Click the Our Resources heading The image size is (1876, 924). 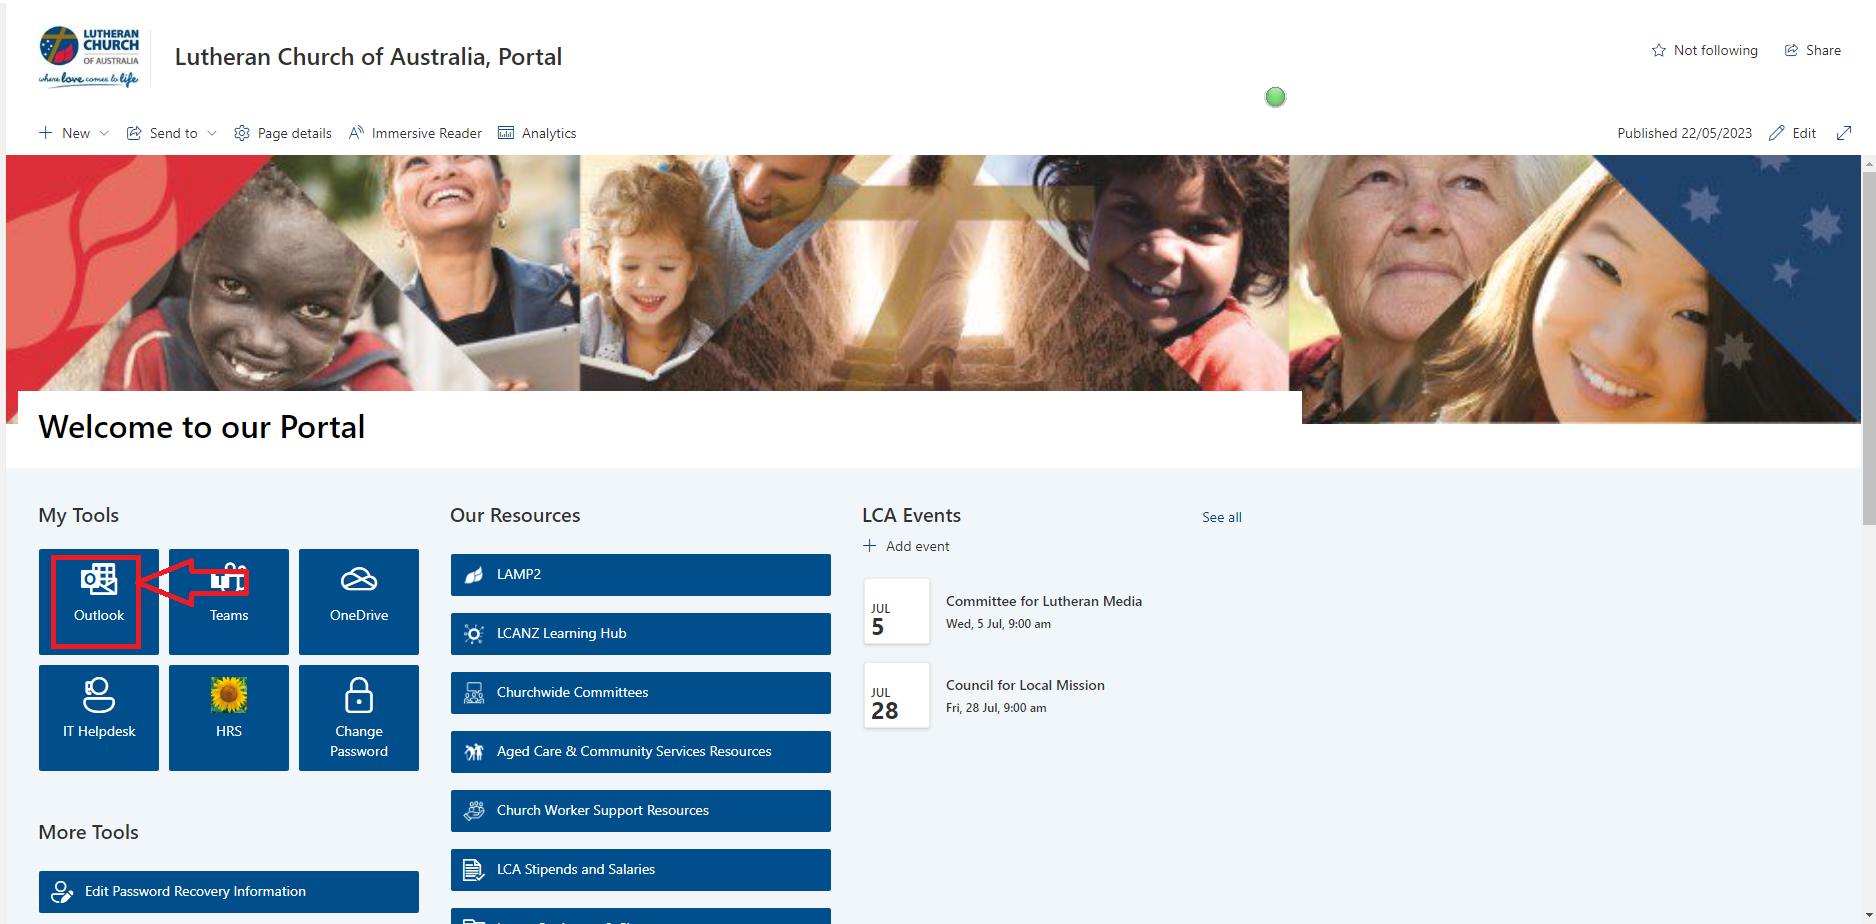515,515
